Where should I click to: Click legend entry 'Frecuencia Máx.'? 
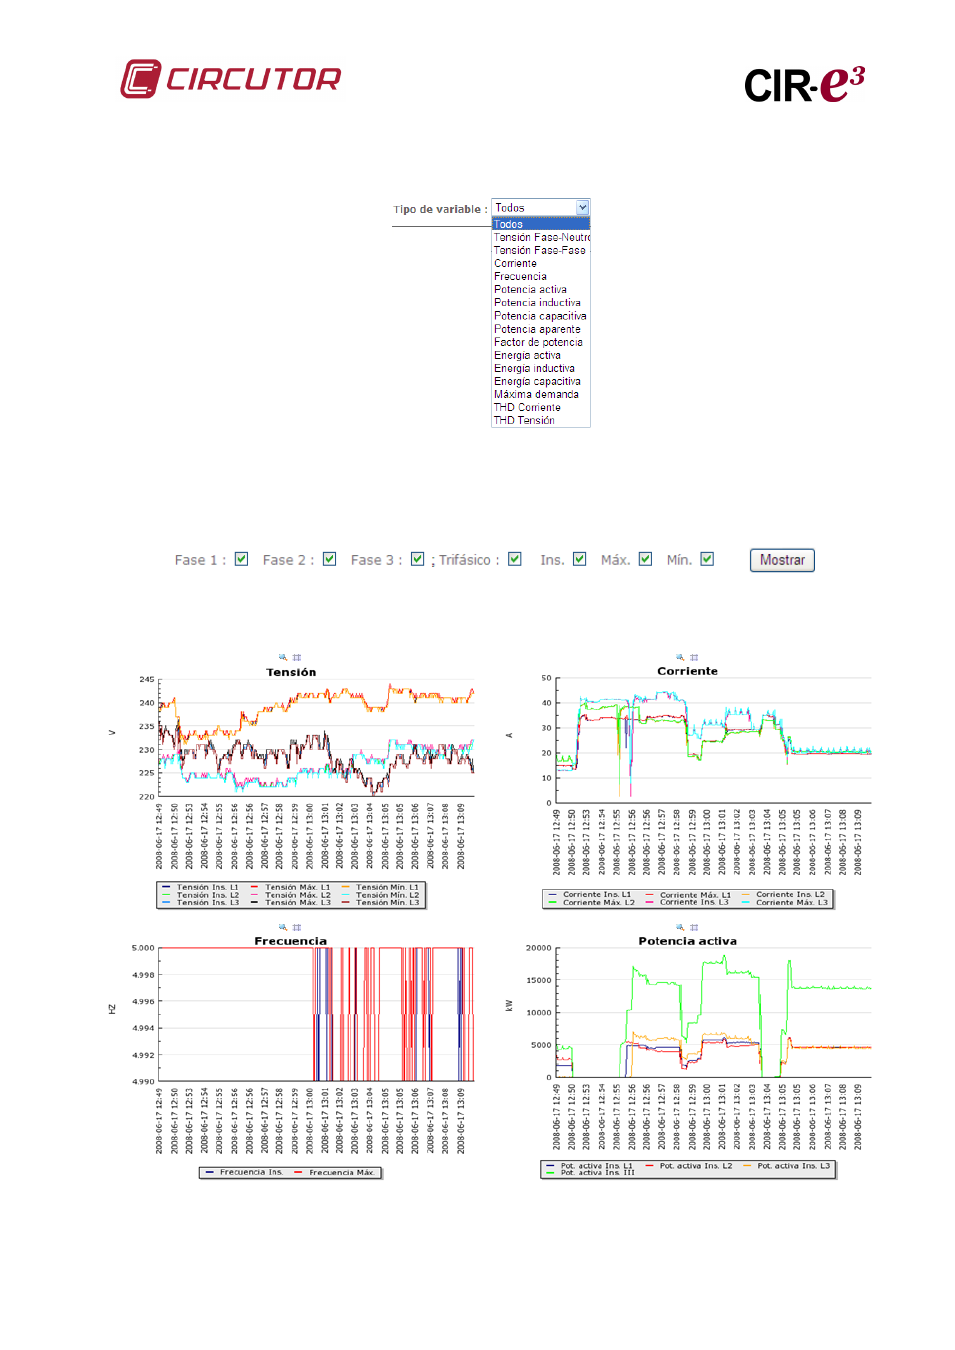point(335,1172)
